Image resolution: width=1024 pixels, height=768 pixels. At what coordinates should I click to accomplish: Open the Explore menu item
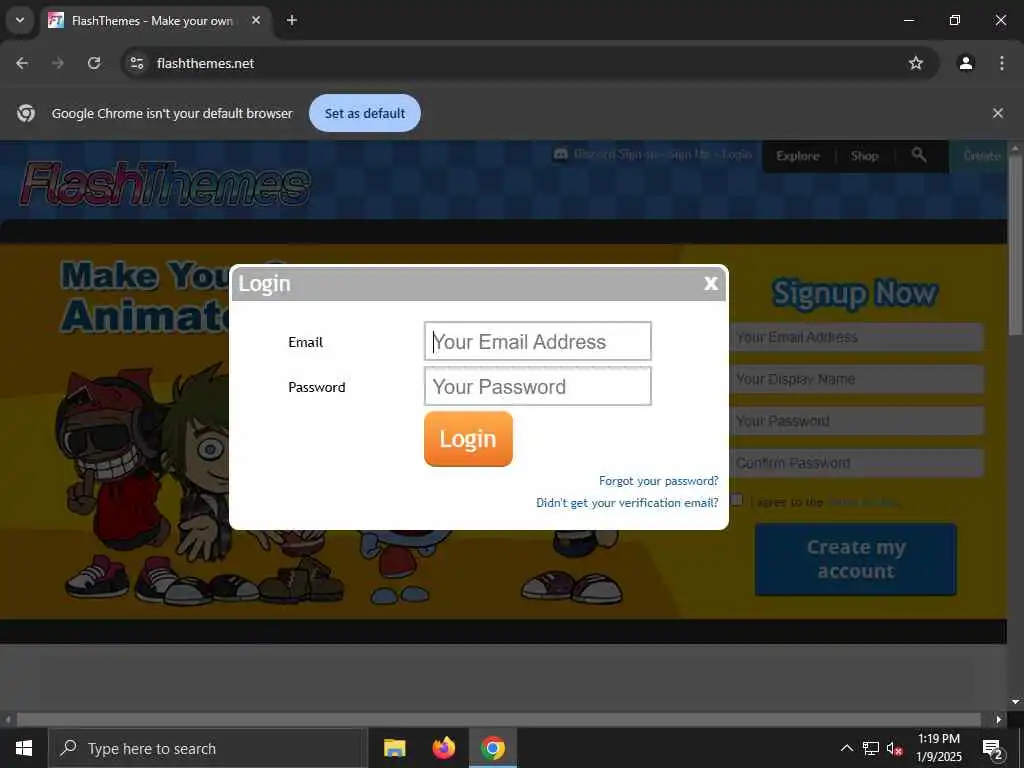click(x=797, y=156)
